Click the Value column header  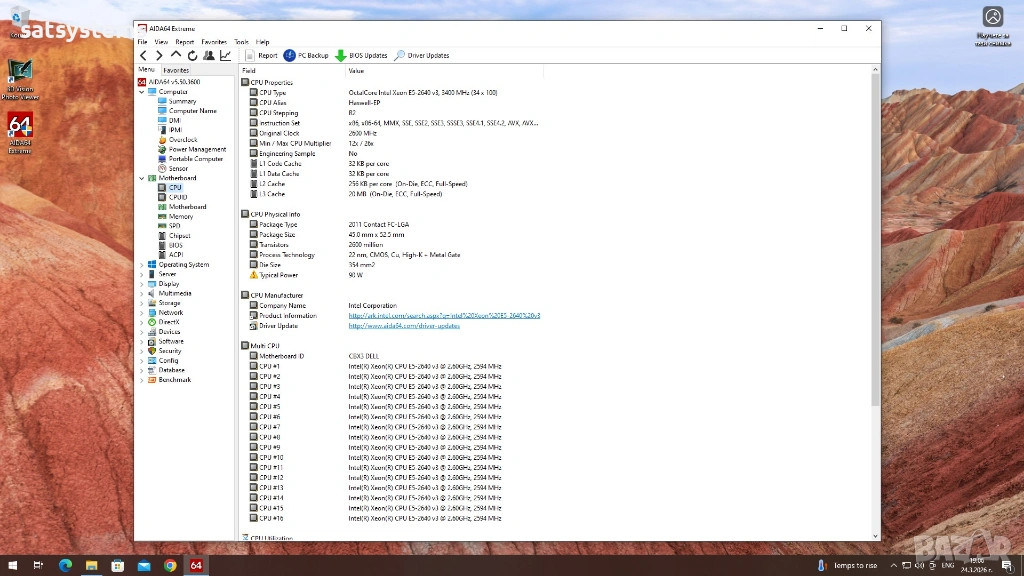pyautogui.click(x=356, y=71)
